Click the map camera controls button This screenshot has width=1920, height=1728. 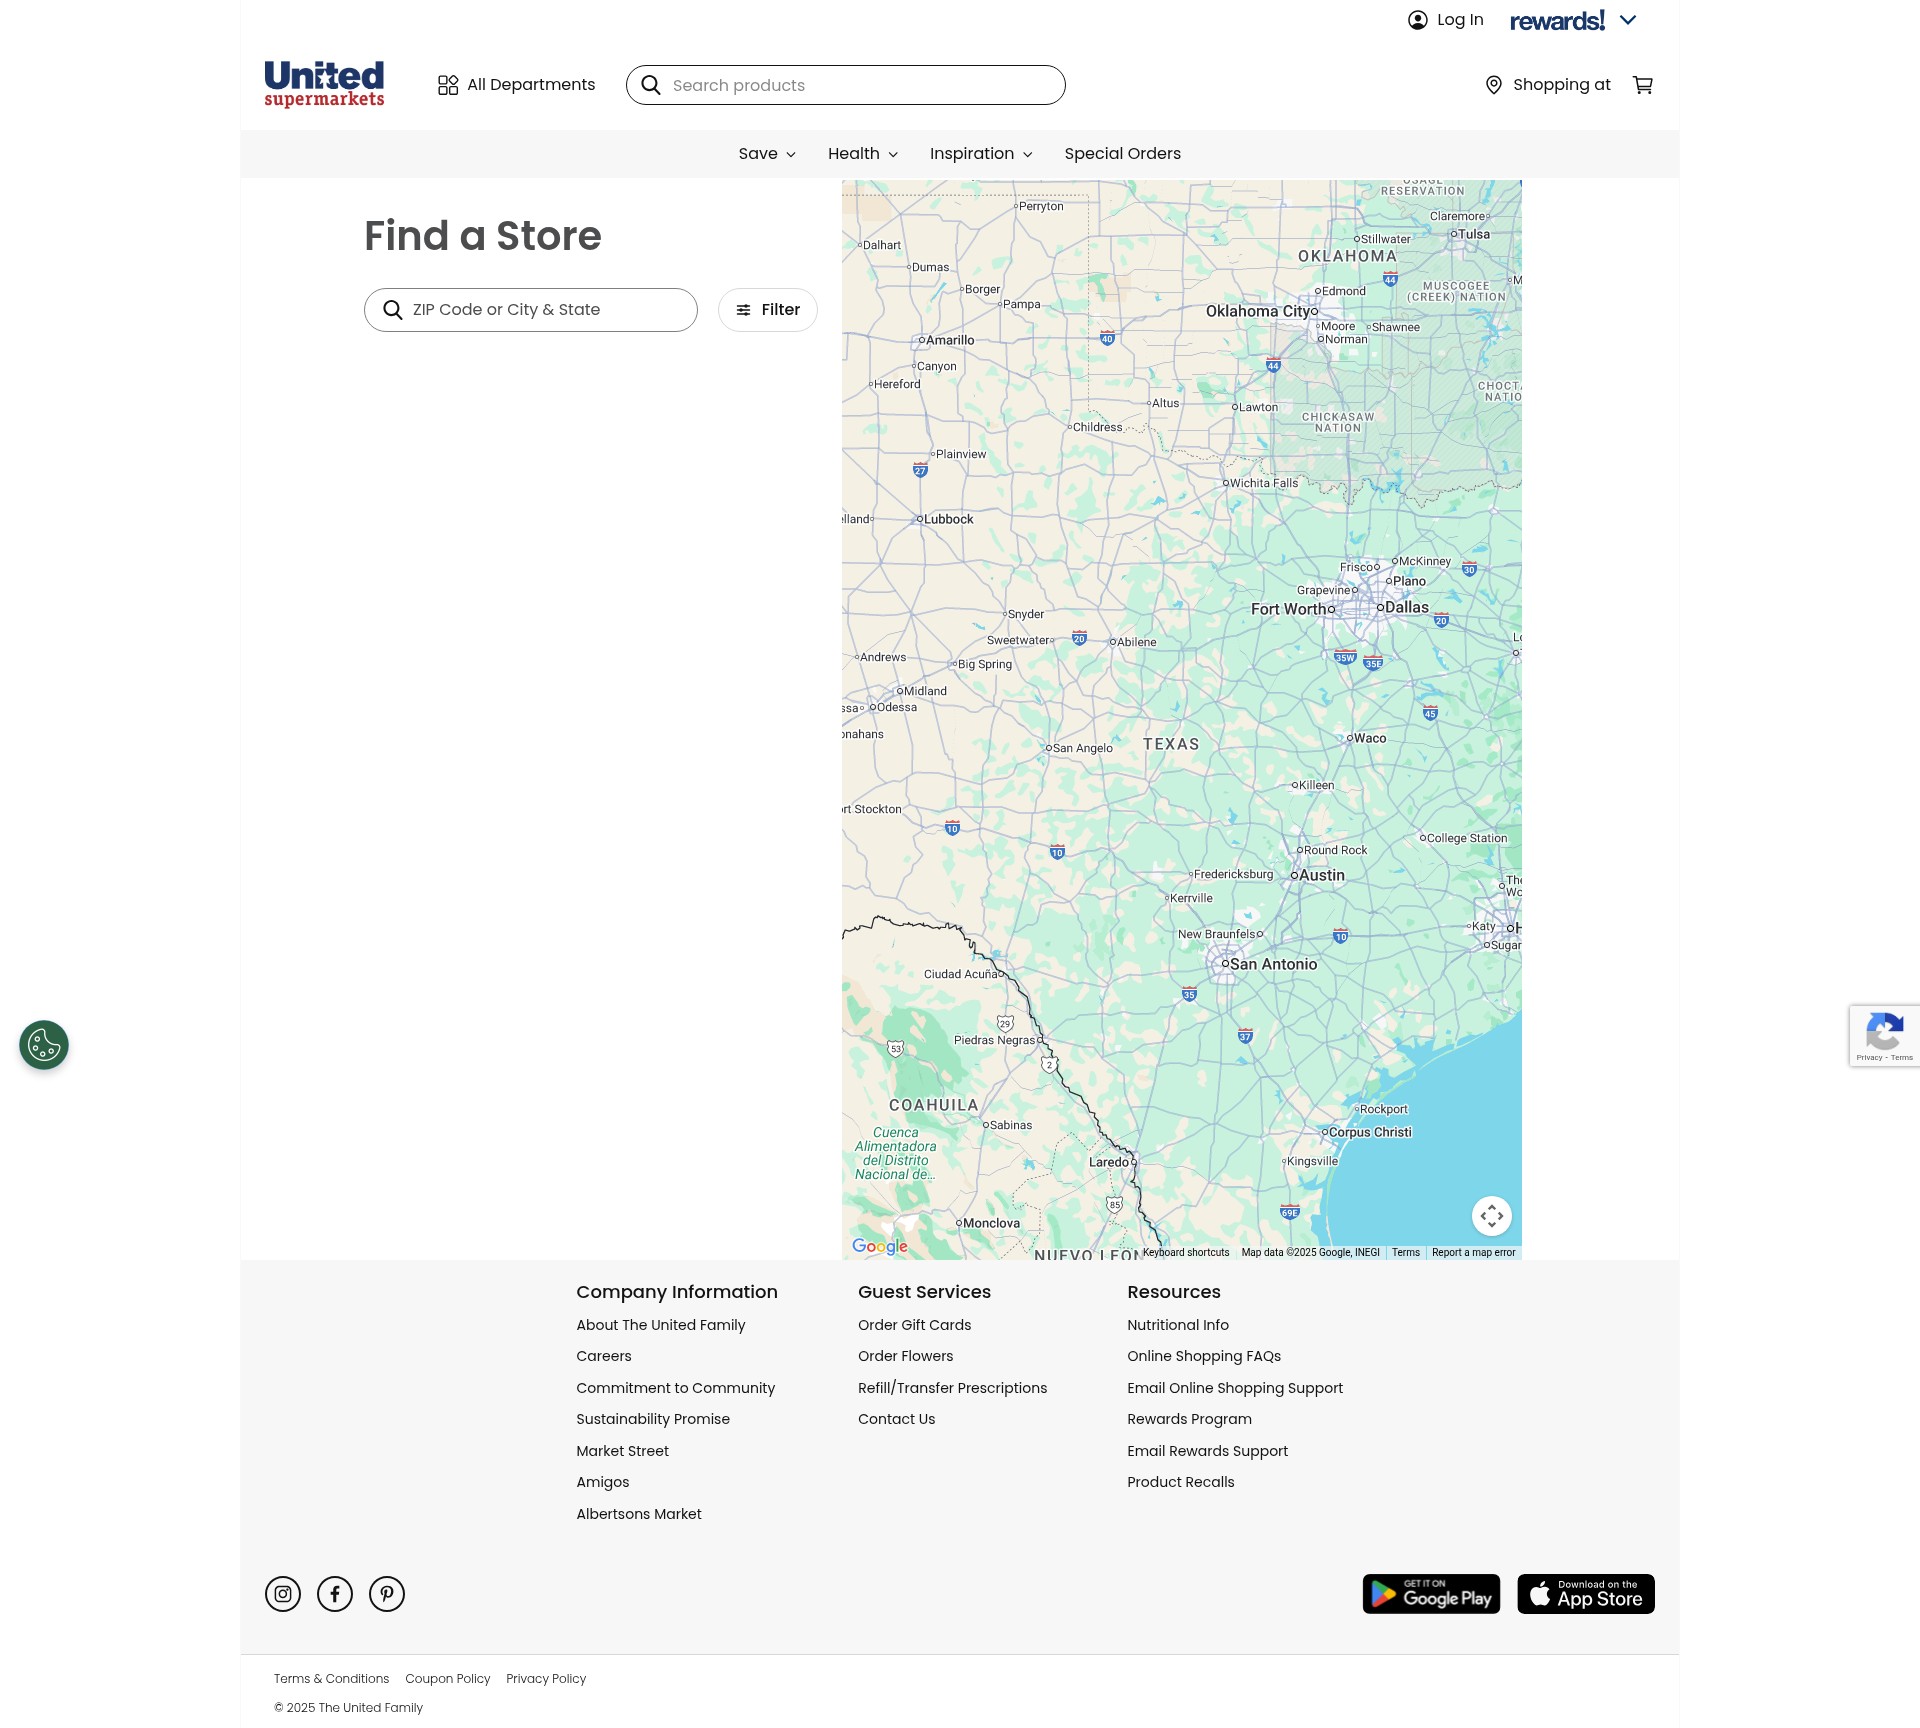(x=1492, y=1216)
